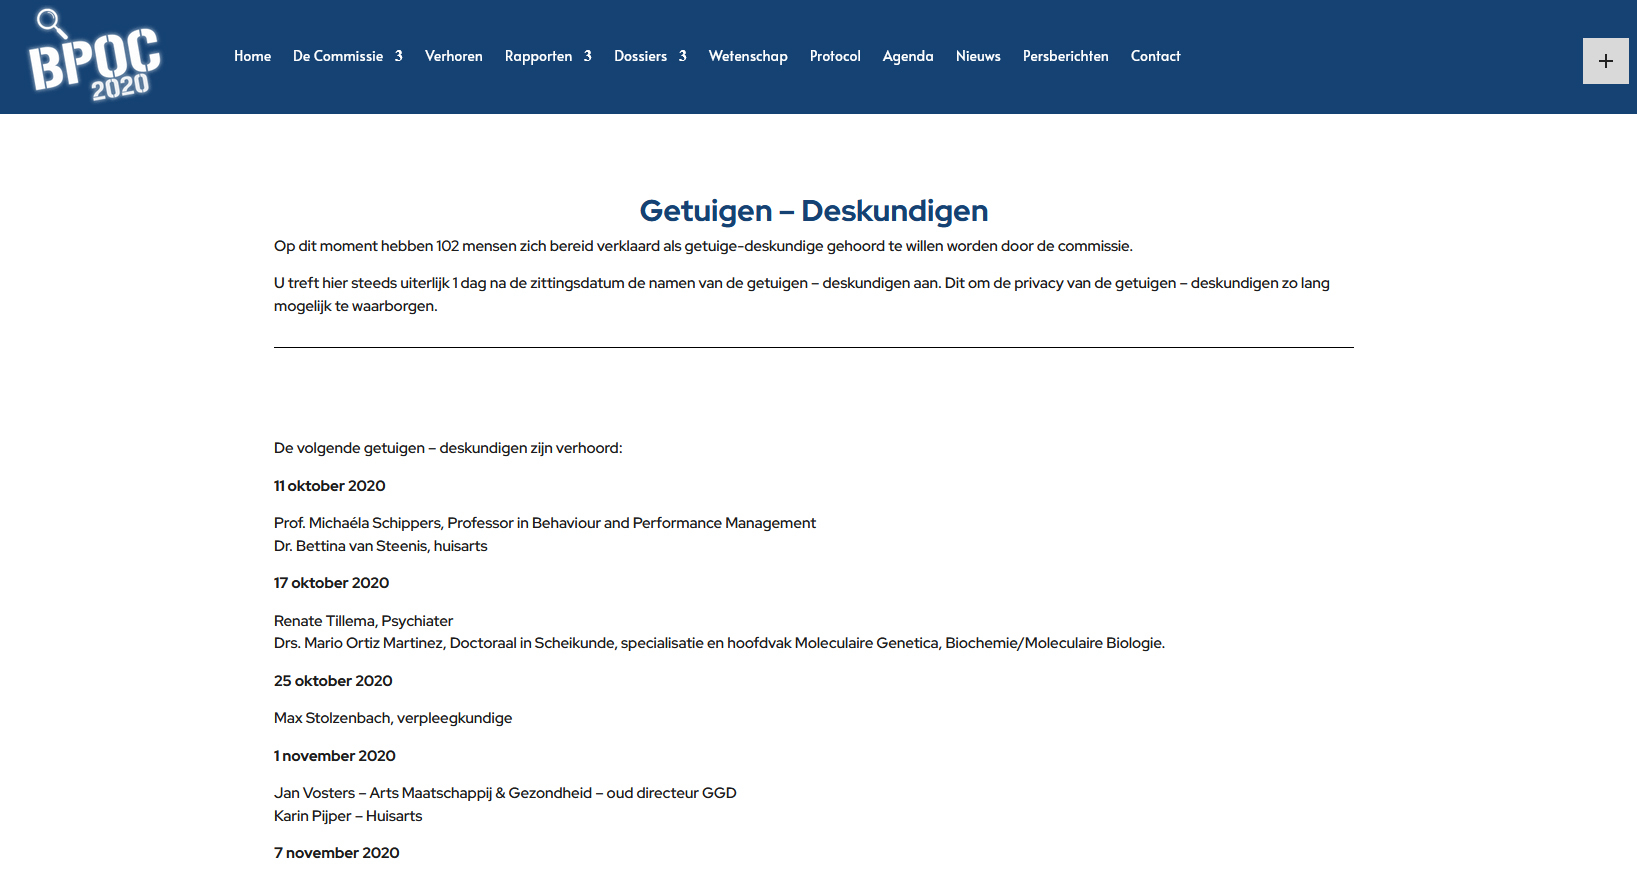Click the Getuigen – Deskundigen heading
1637x874 pixels.
coord(813,211)
